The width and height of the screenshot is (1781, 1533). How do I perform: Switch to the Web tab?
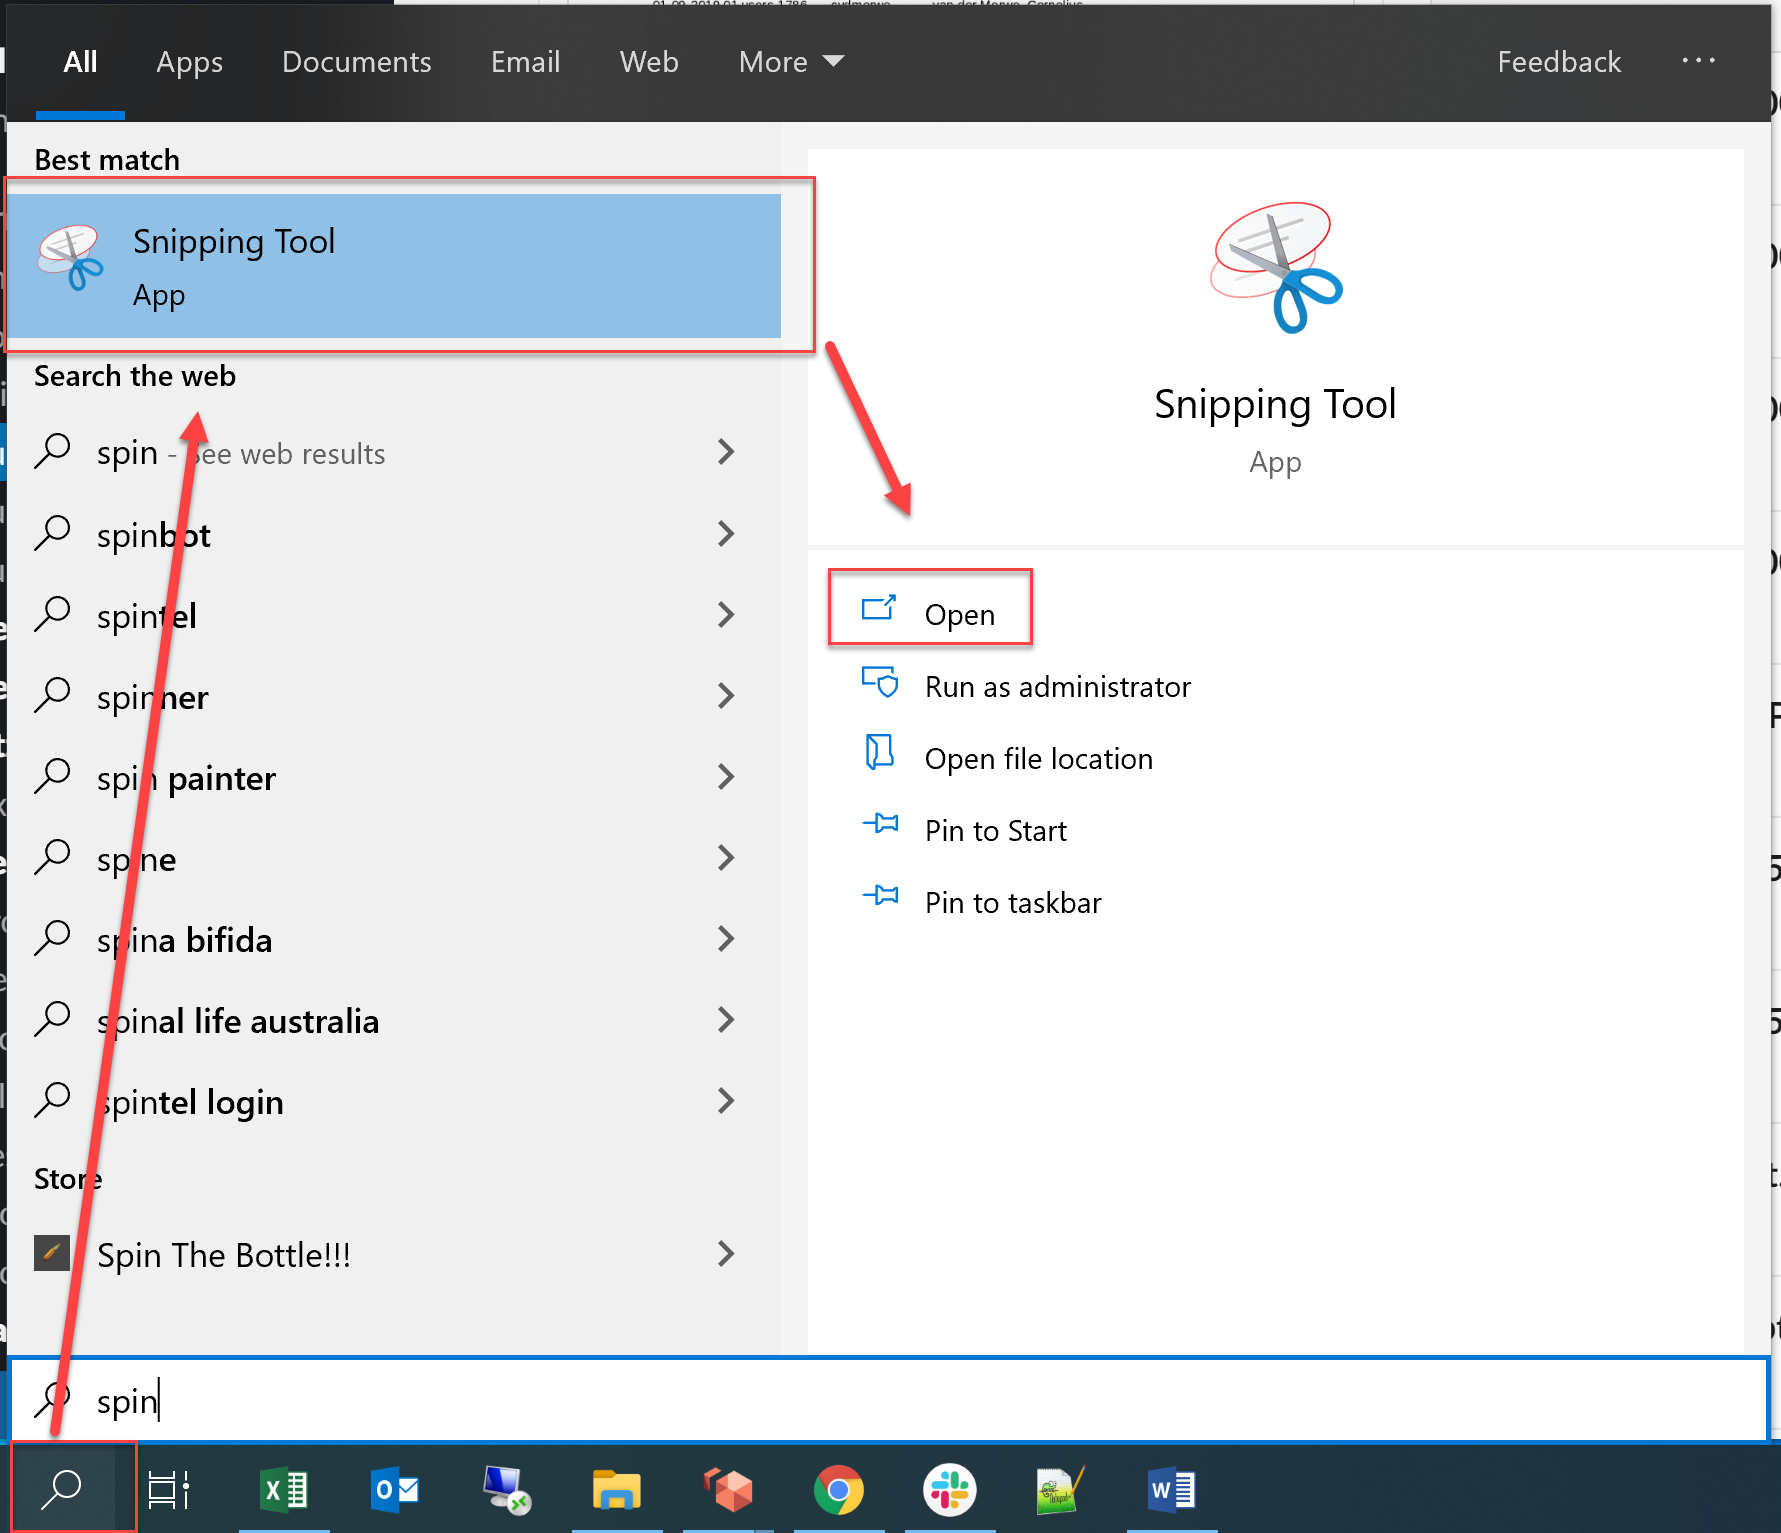tap(649, 62)
